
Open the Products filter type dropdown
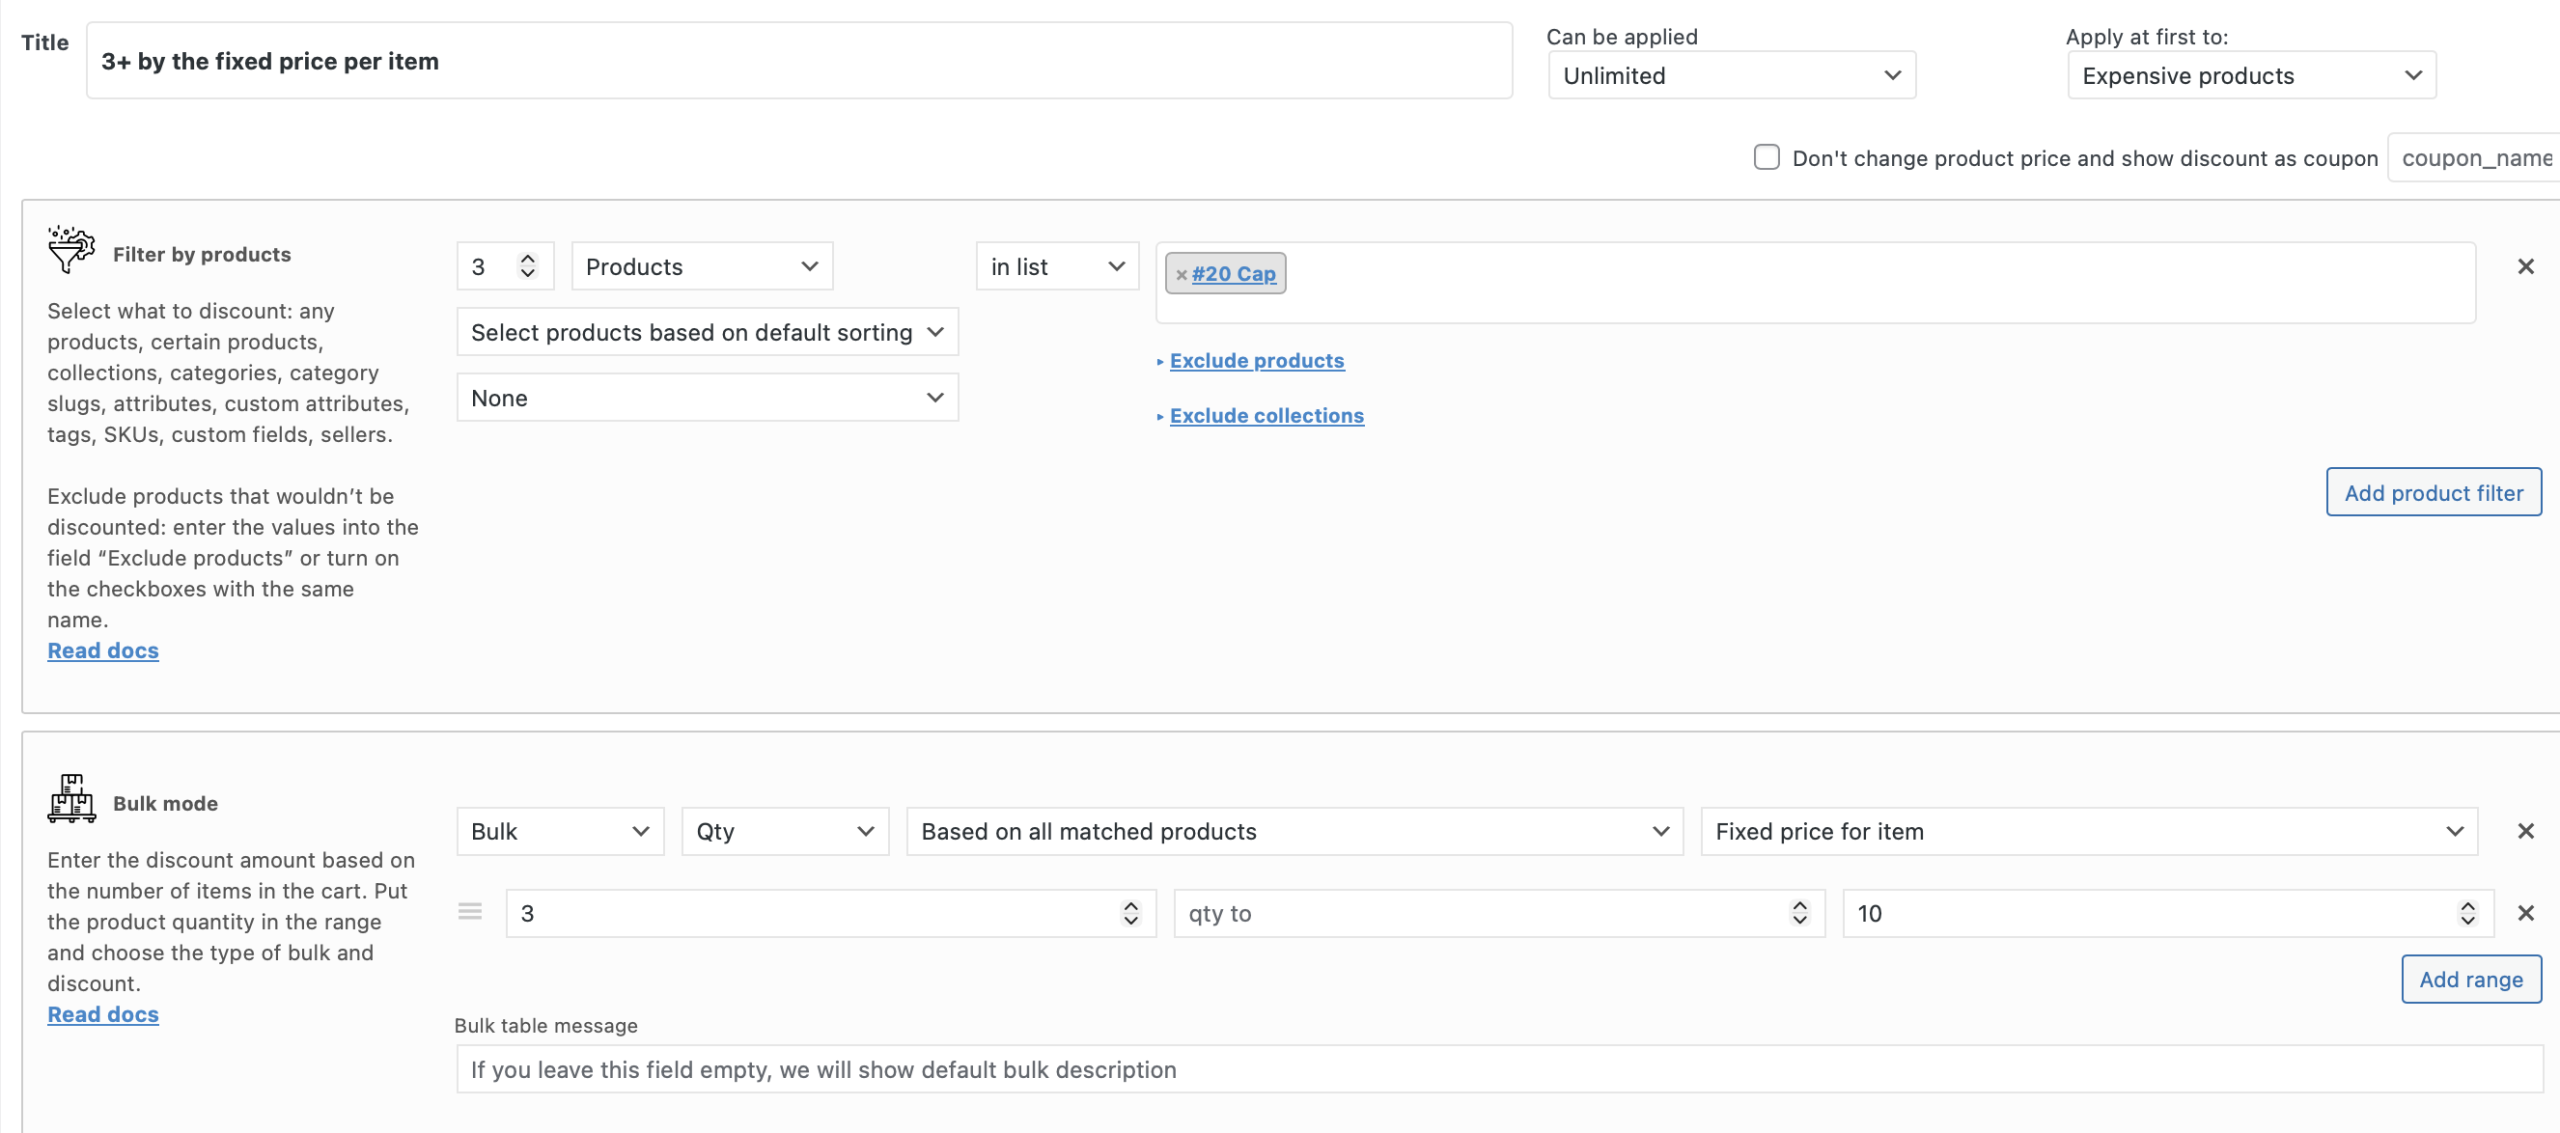[x=701, y=267]
